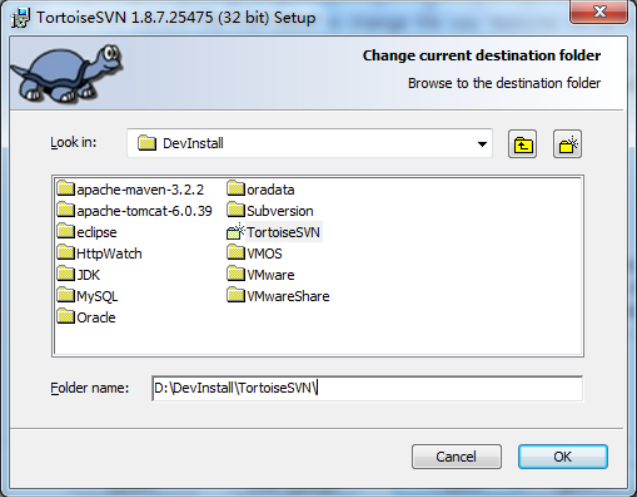Confirm with the OK button
Screen dimensions: 637x497
tap(563, 457)
